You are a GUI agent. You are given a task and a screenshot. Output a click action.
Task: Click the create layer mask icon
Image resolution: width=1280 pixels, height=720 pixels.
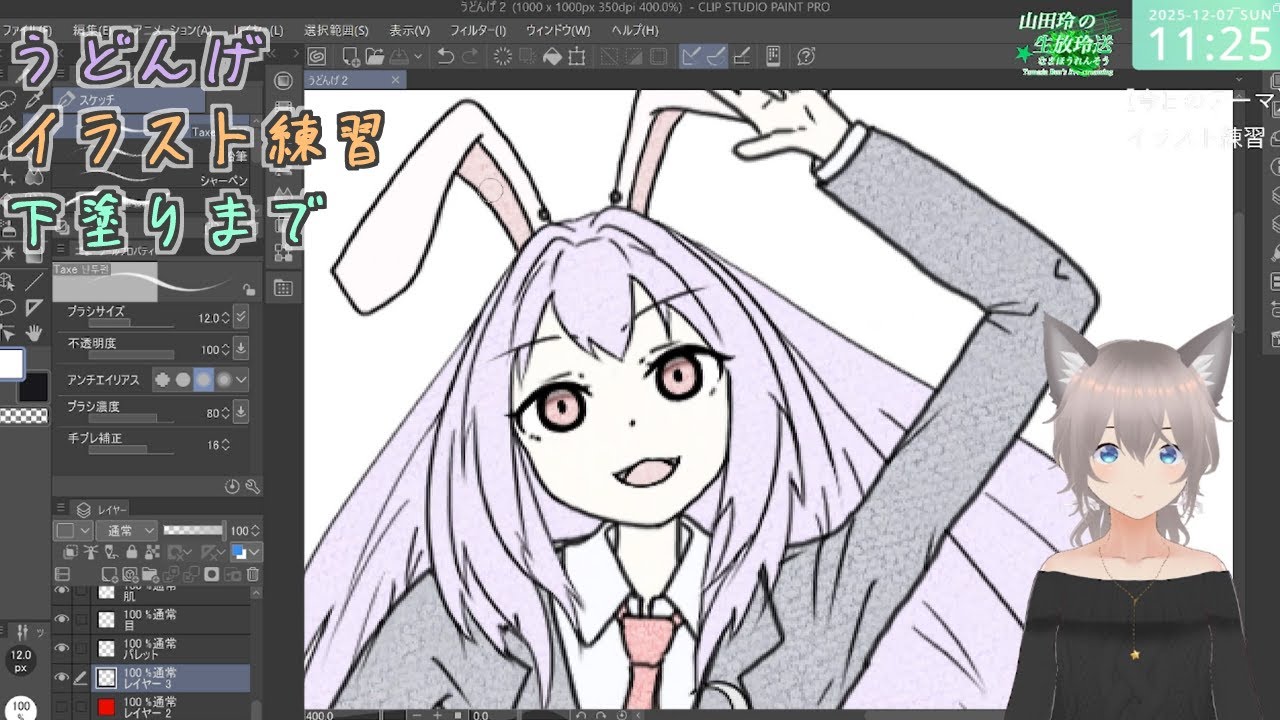(212, 575)
